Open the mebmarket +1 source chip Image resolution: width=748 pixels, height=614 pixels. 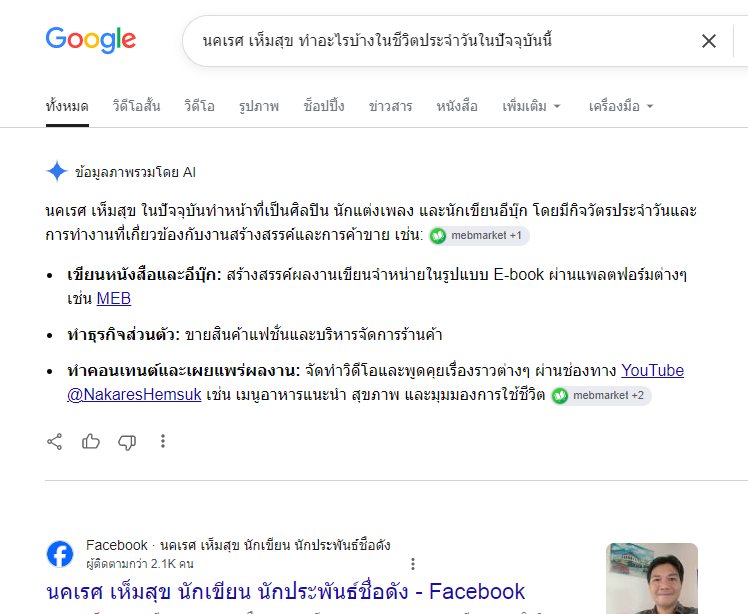[x=479, y=236]
